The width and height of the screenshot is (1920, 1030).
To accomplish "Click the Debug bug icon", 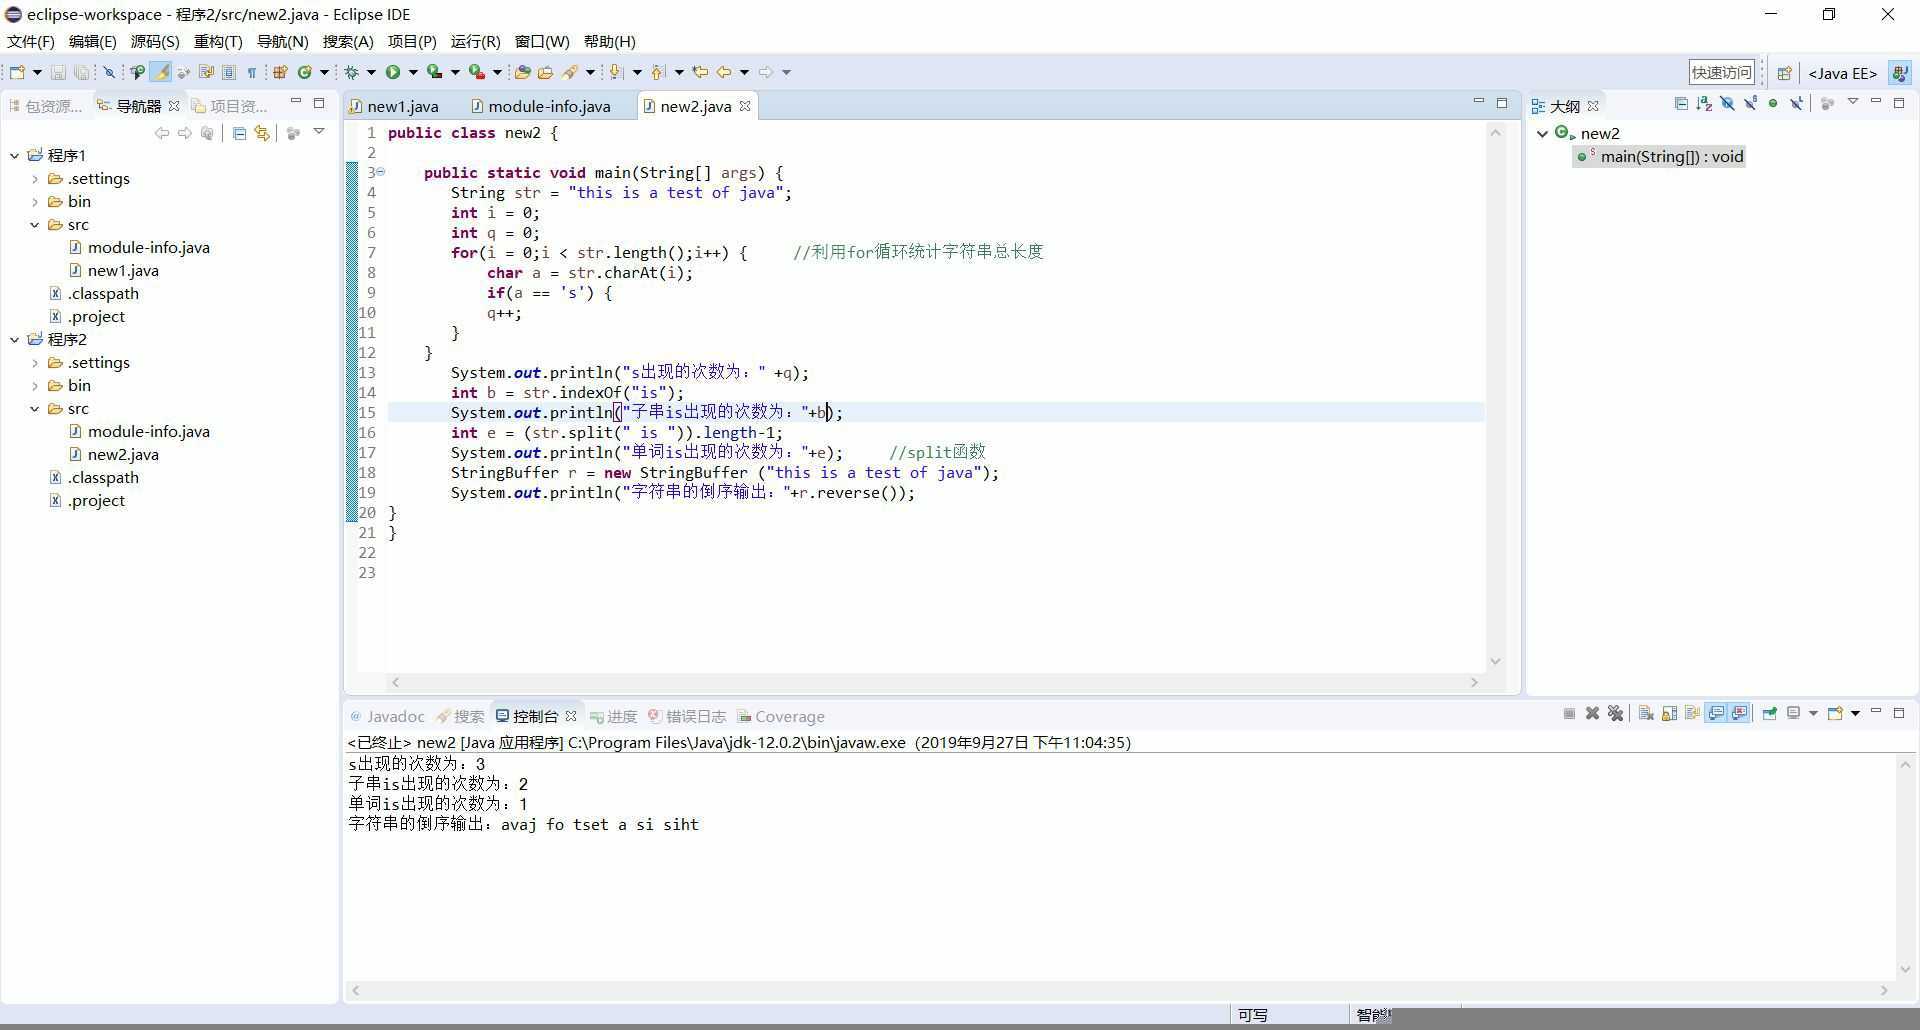I will [351, 72].
